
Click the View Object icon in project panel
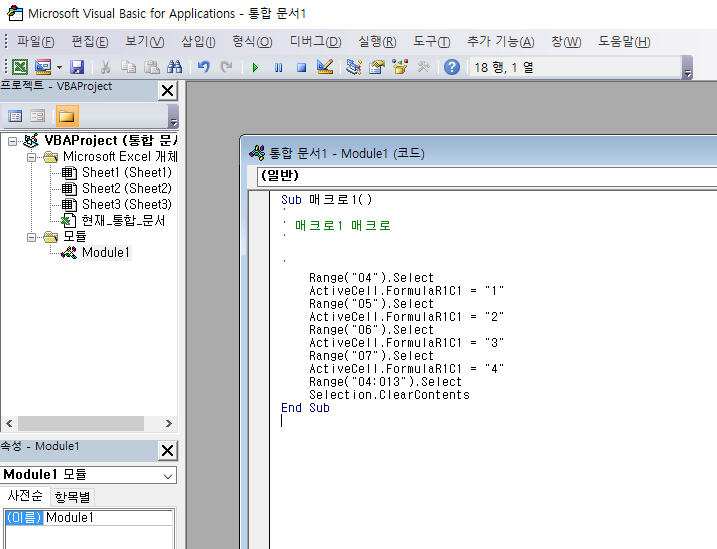(37, 116)
